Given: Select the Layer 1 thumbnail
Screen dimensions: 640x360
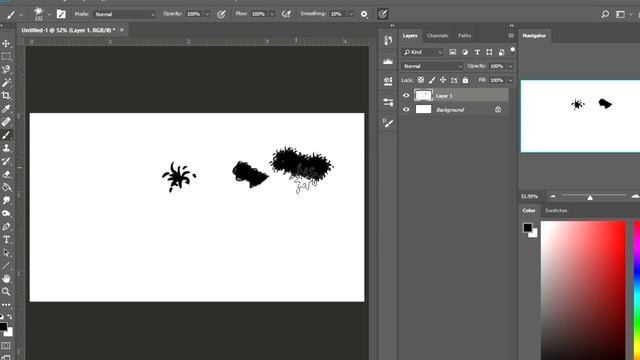Looking at the screenshot, I should click(x=423, y=96).
